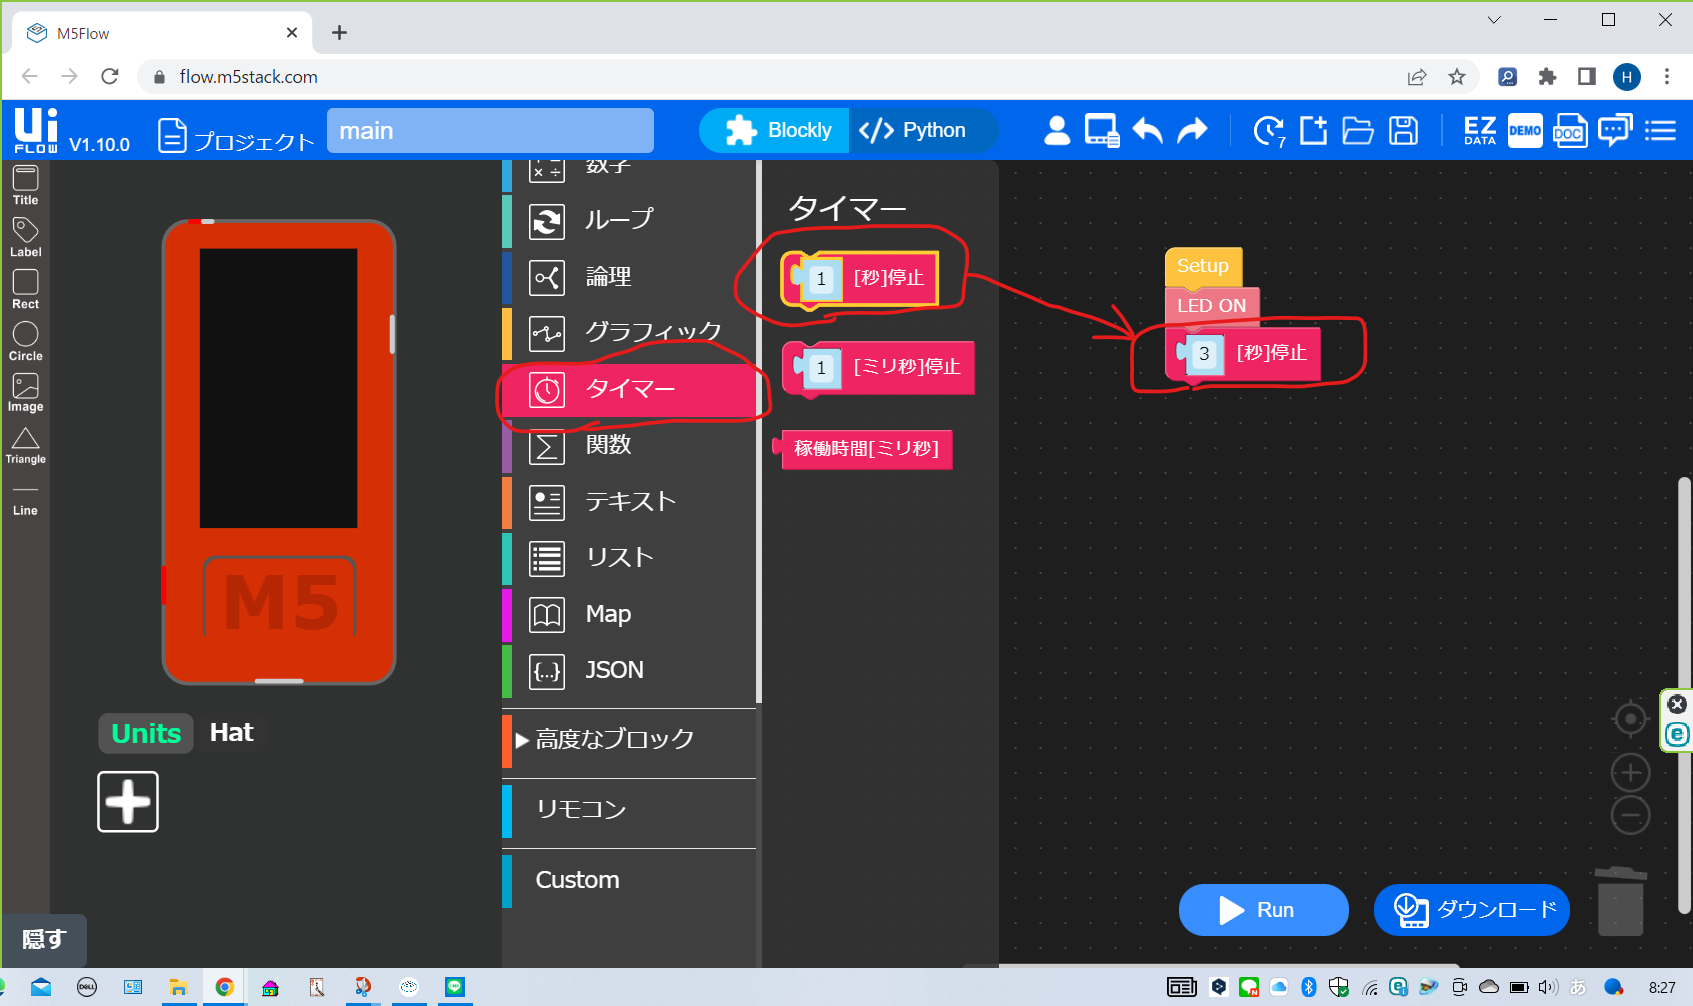The width and height of the screenshot is (1693, 1006).
Task: Open the DEMO examples icon
Action: [x=1525, y=131]
